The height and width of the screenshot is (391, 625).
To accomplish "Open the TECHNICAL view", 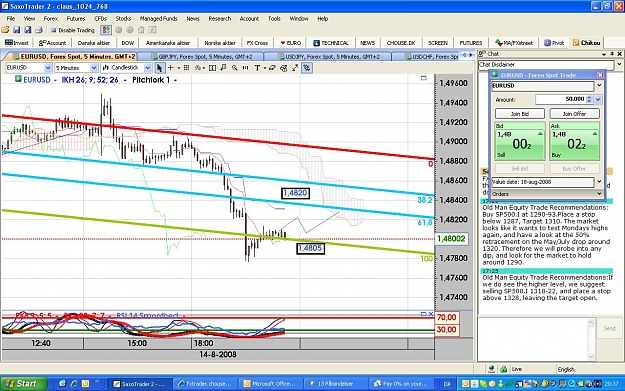I will pyautogui.click(x=331, y=43).
